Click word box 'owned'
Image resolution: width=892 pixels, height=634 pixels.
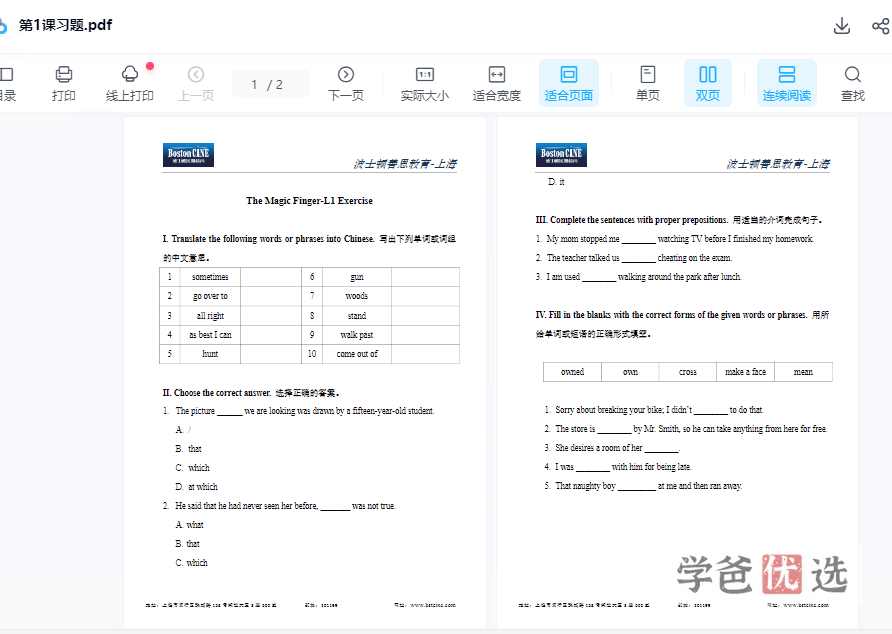tap(572, 372)
